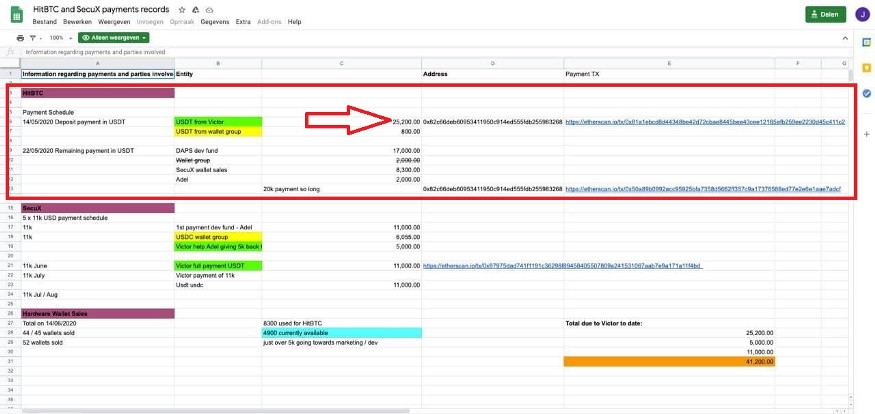Add more add-ons with plus icon

[x=867, y=134]
